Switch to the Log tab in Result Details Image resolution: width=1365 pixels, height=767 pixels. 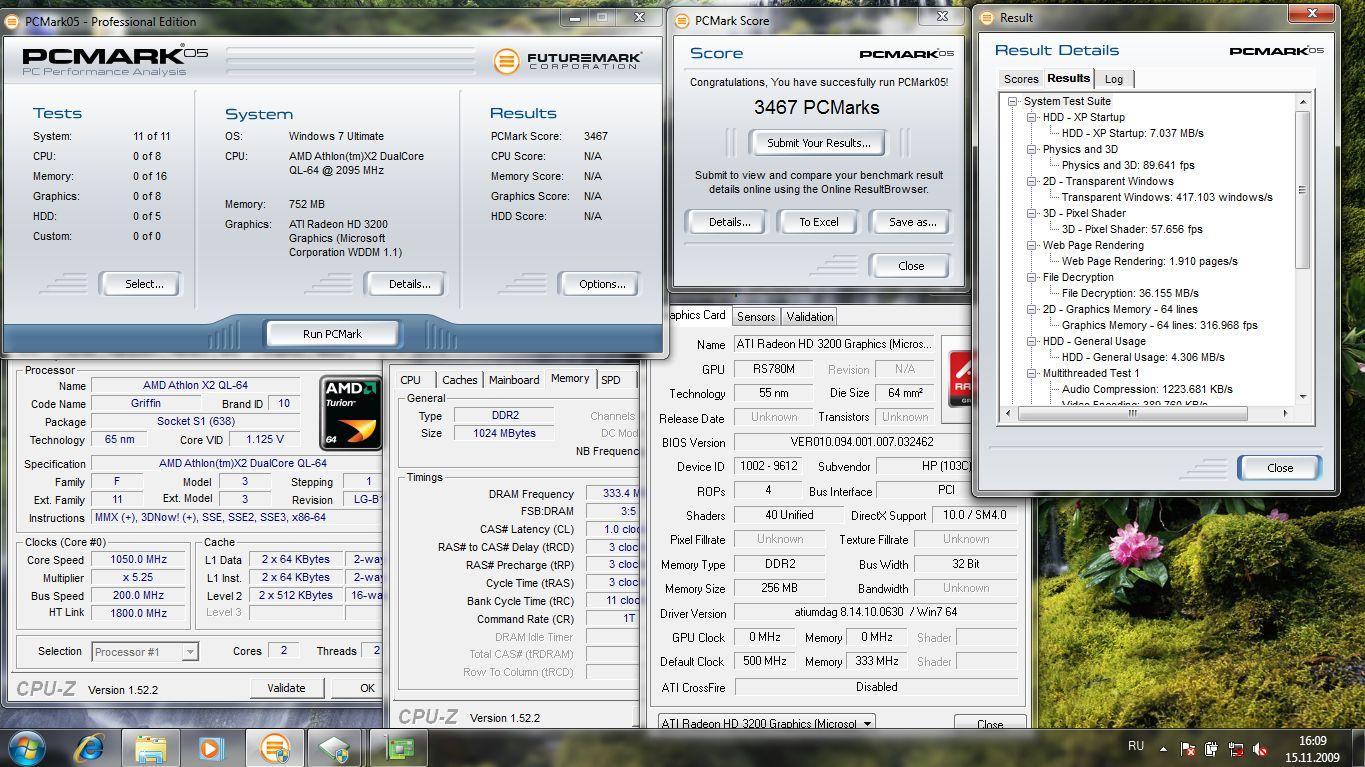(1114, 79)
